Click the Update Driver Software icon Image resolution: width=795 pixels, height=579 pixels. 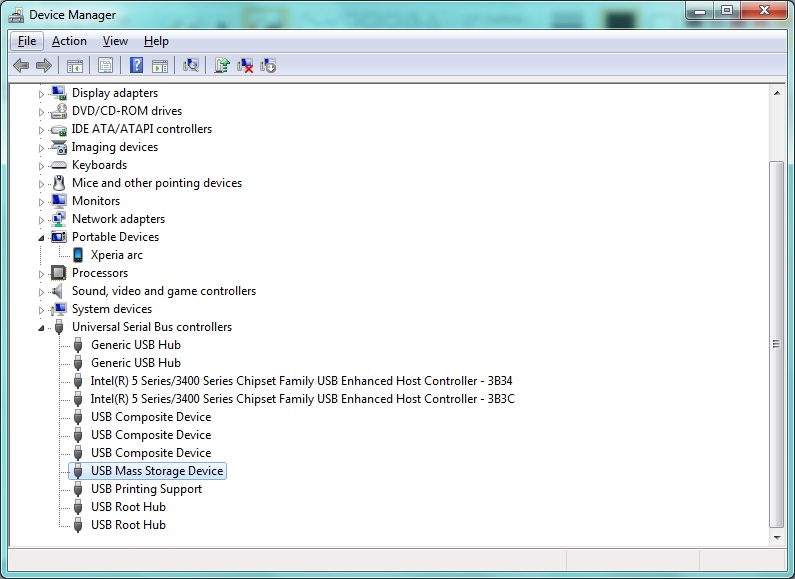coord(222,65)
